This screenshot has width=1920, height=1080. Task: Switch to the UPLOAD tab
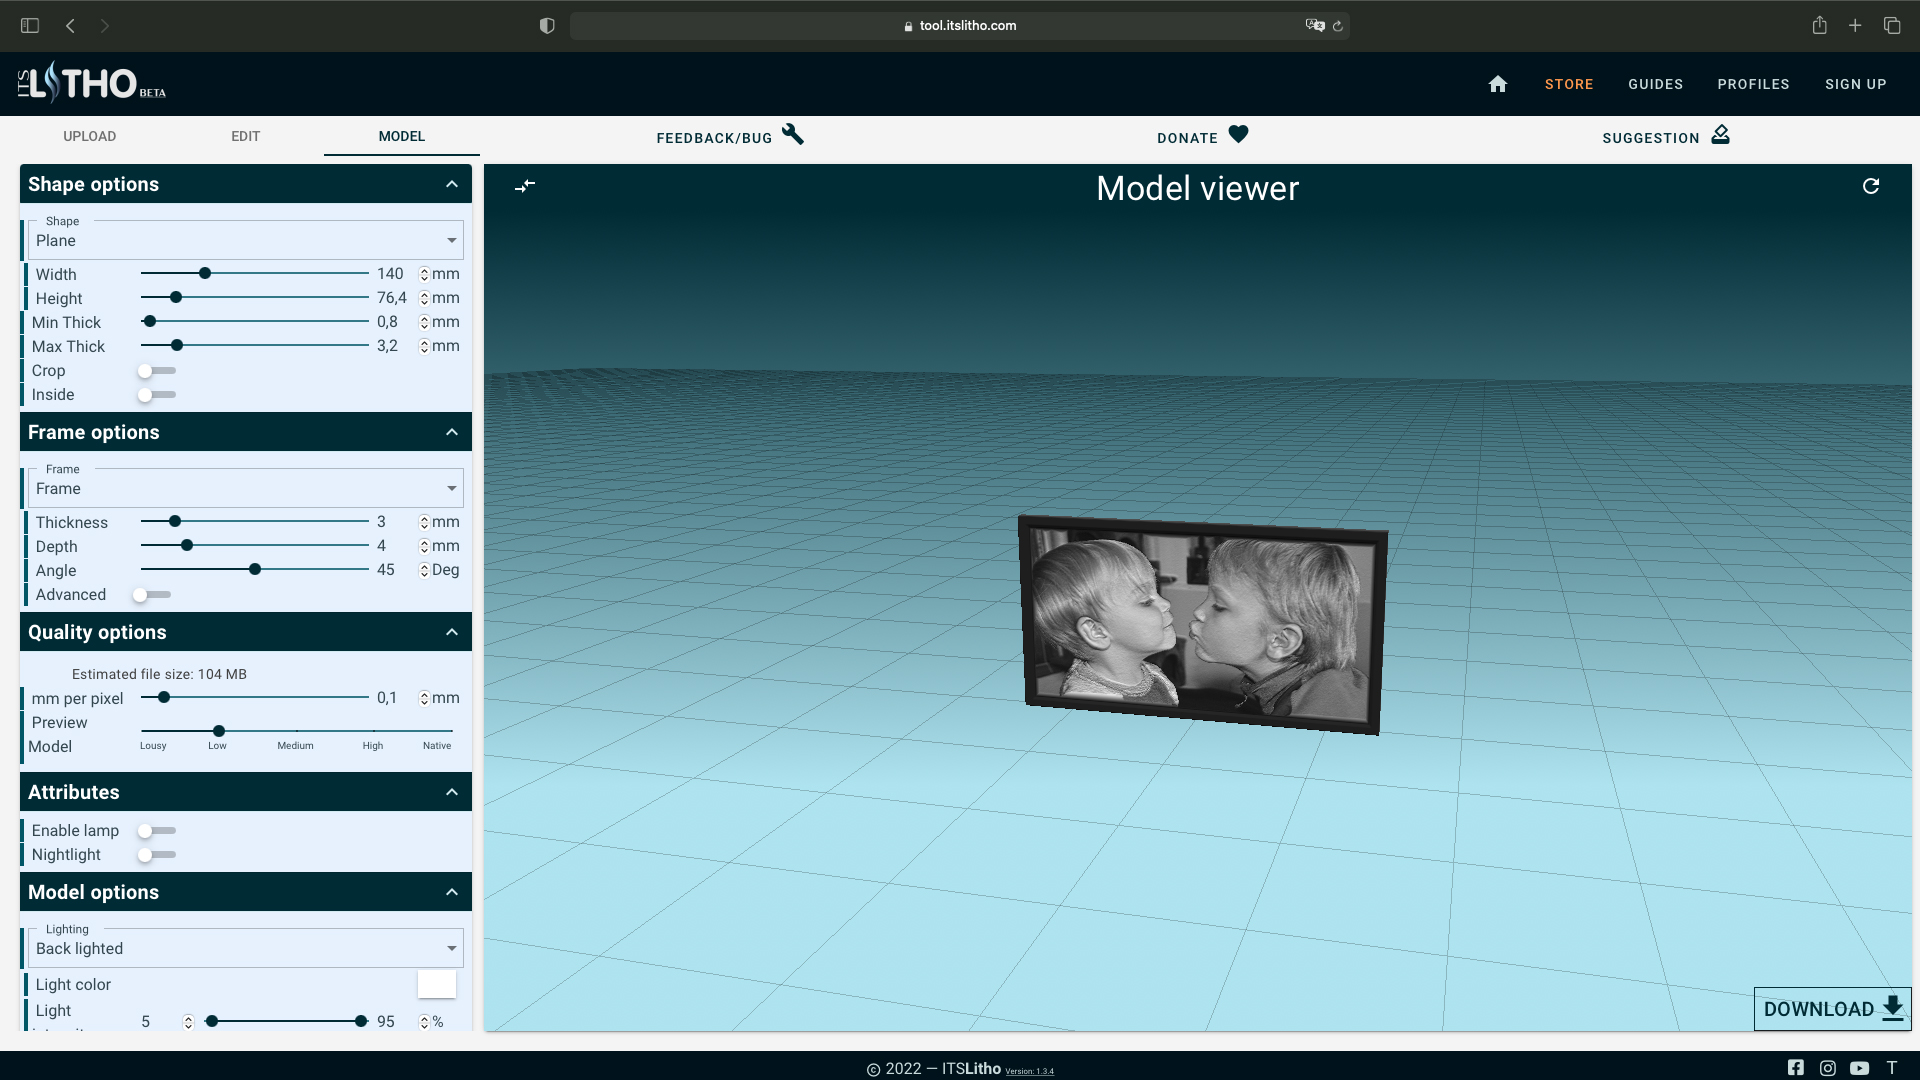90,136
